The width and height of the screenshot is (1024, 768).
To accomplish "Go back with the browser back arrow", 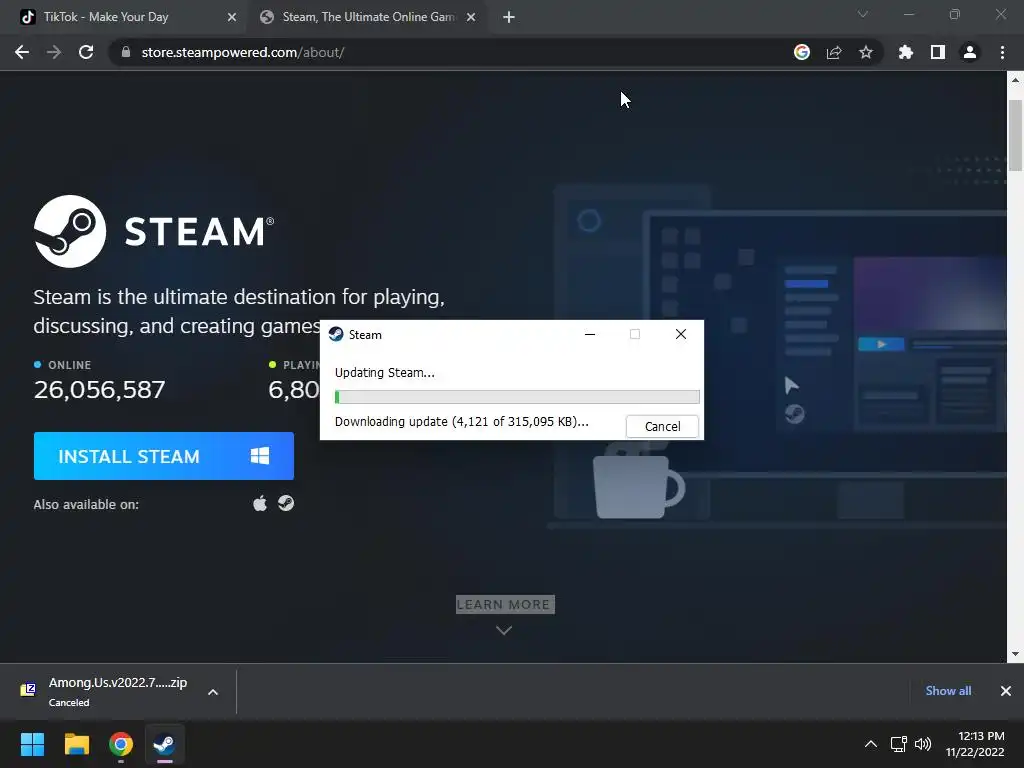I will pos(22,52).
